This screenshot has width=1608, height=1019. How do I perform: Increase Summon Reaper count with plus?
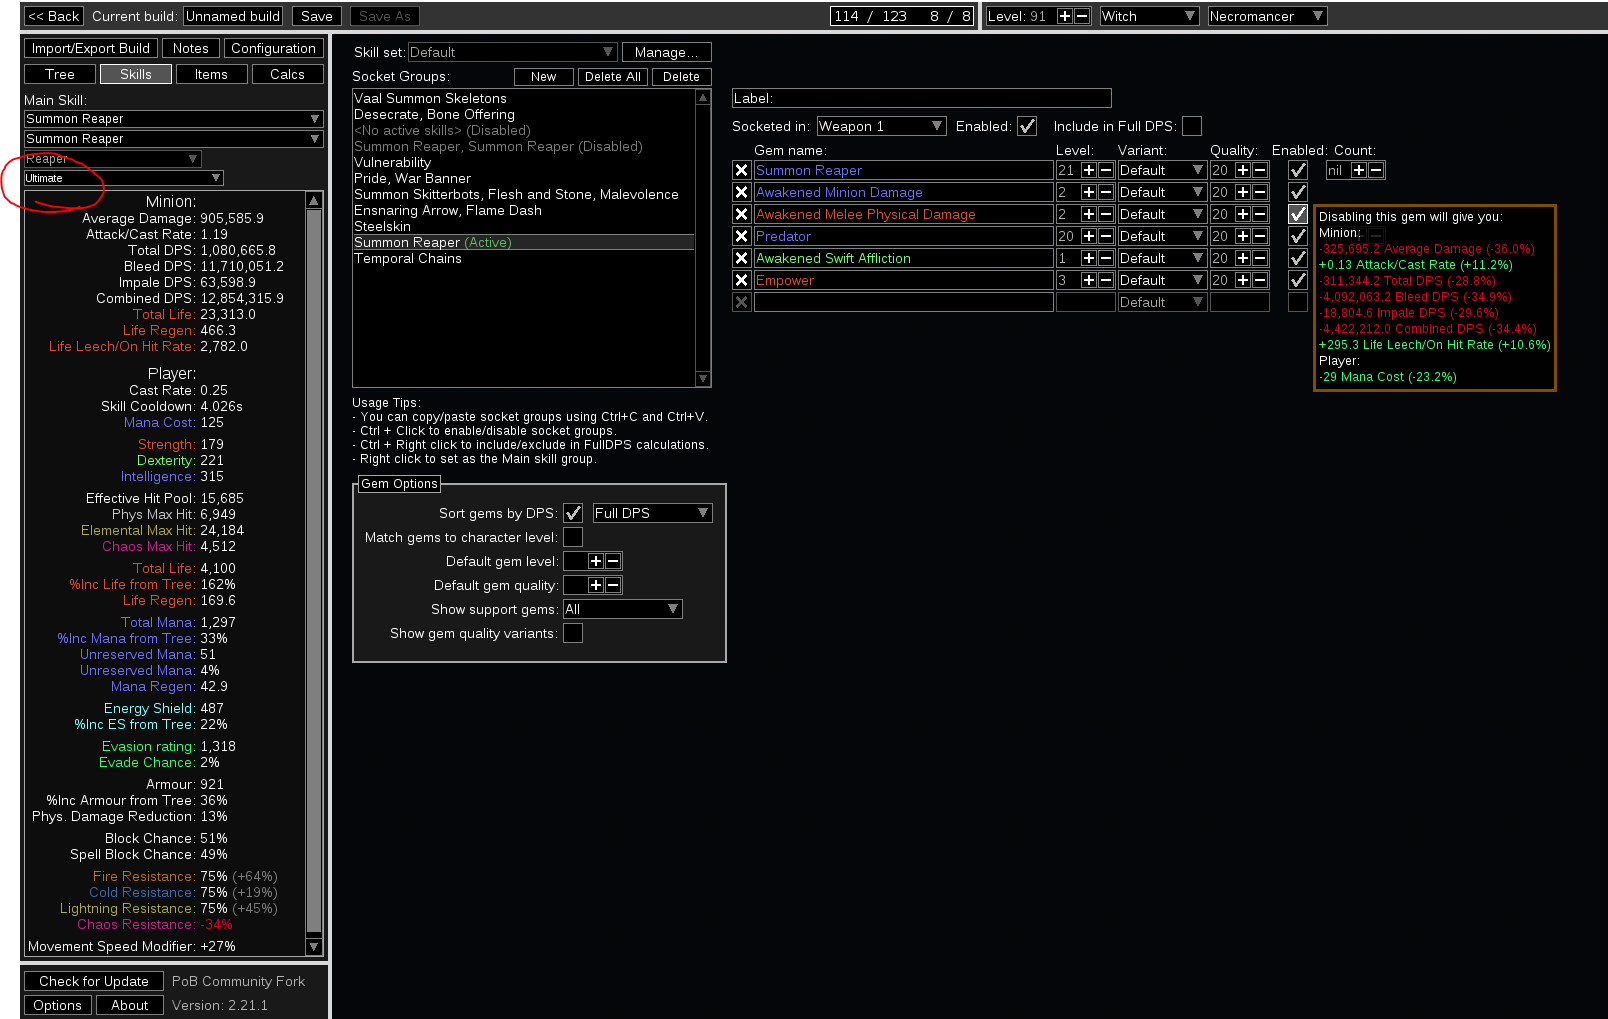[1359, 170]
